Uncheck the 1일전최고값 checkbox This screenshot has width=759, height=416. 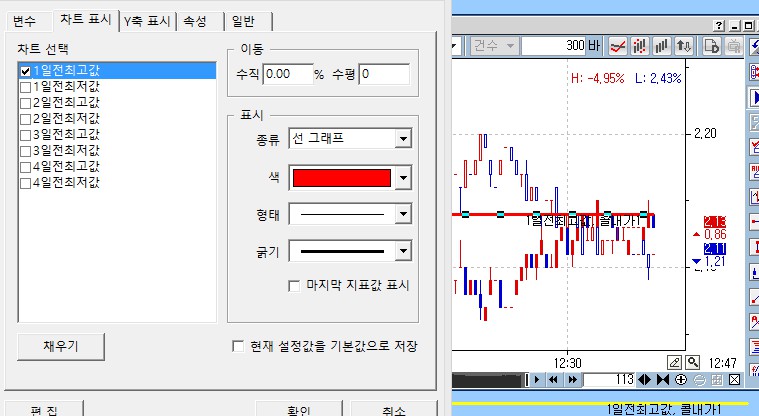25,71
